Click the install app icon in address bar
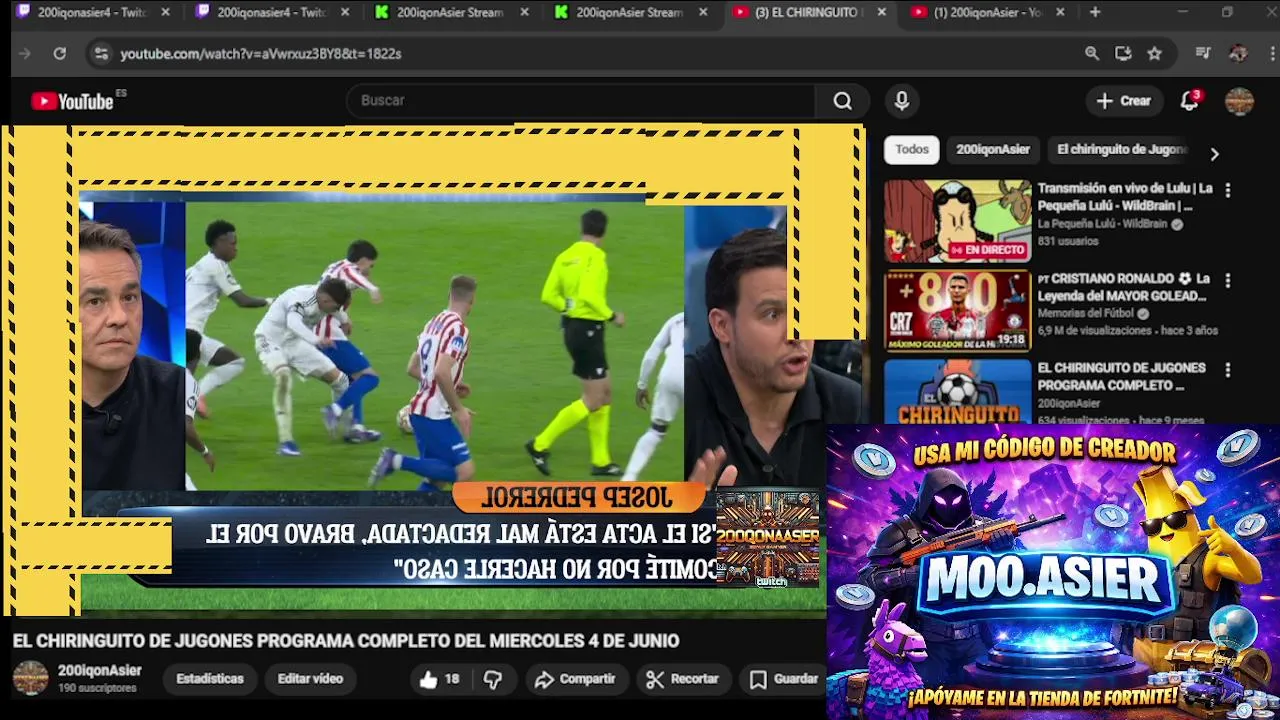The image size is (1280, 720). pyautogui.click(x=1123, y=54)
